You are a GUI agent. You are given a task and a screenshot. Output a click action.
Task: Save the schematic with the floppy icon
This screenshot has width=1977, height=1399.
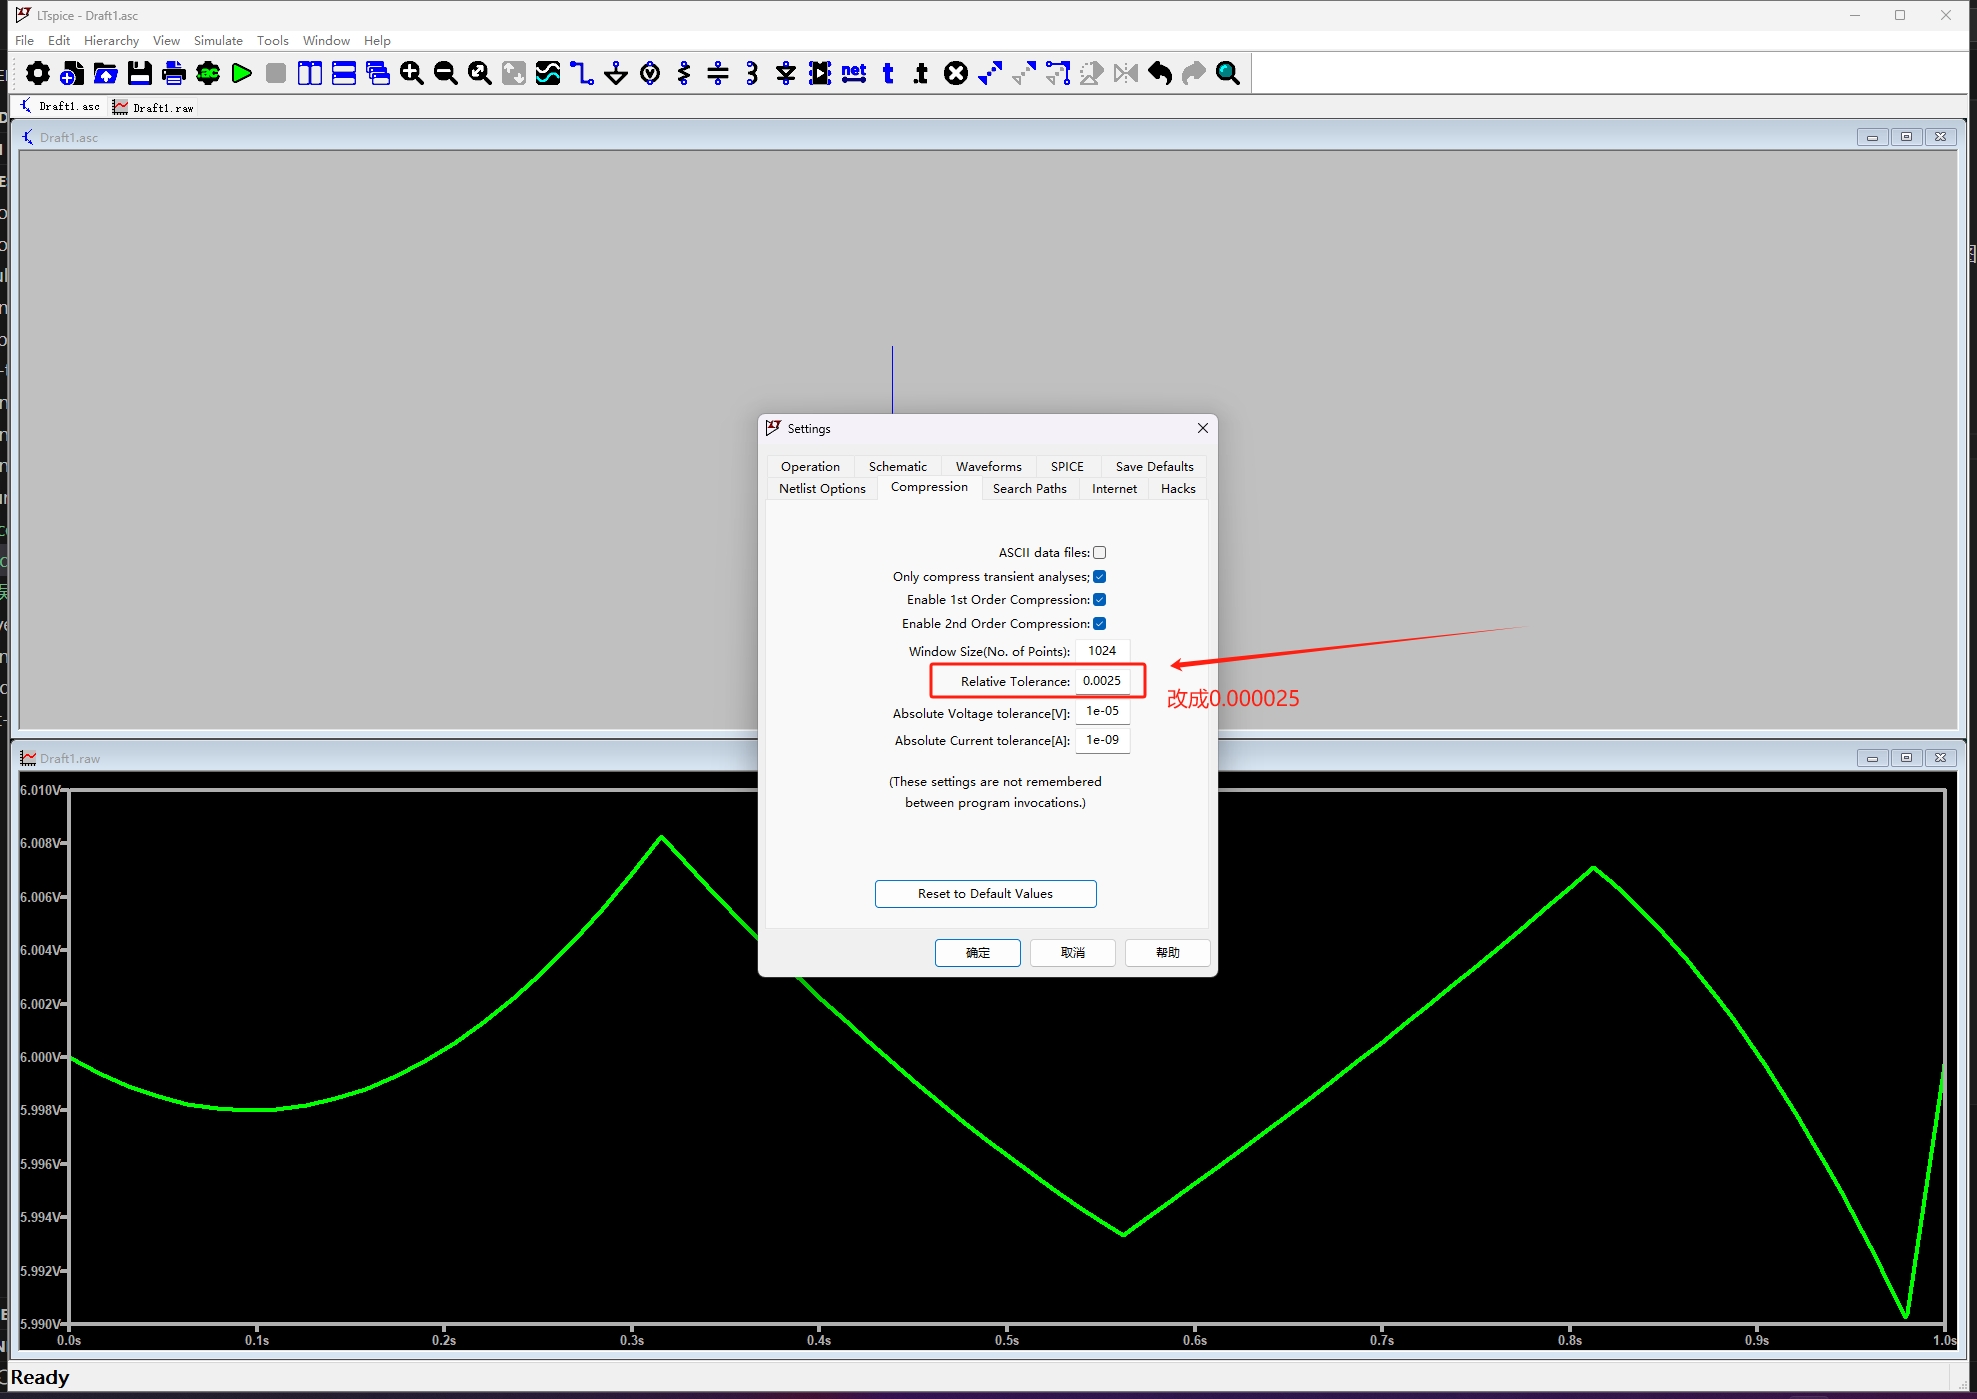pyautogui.click(x=140, y=73)
